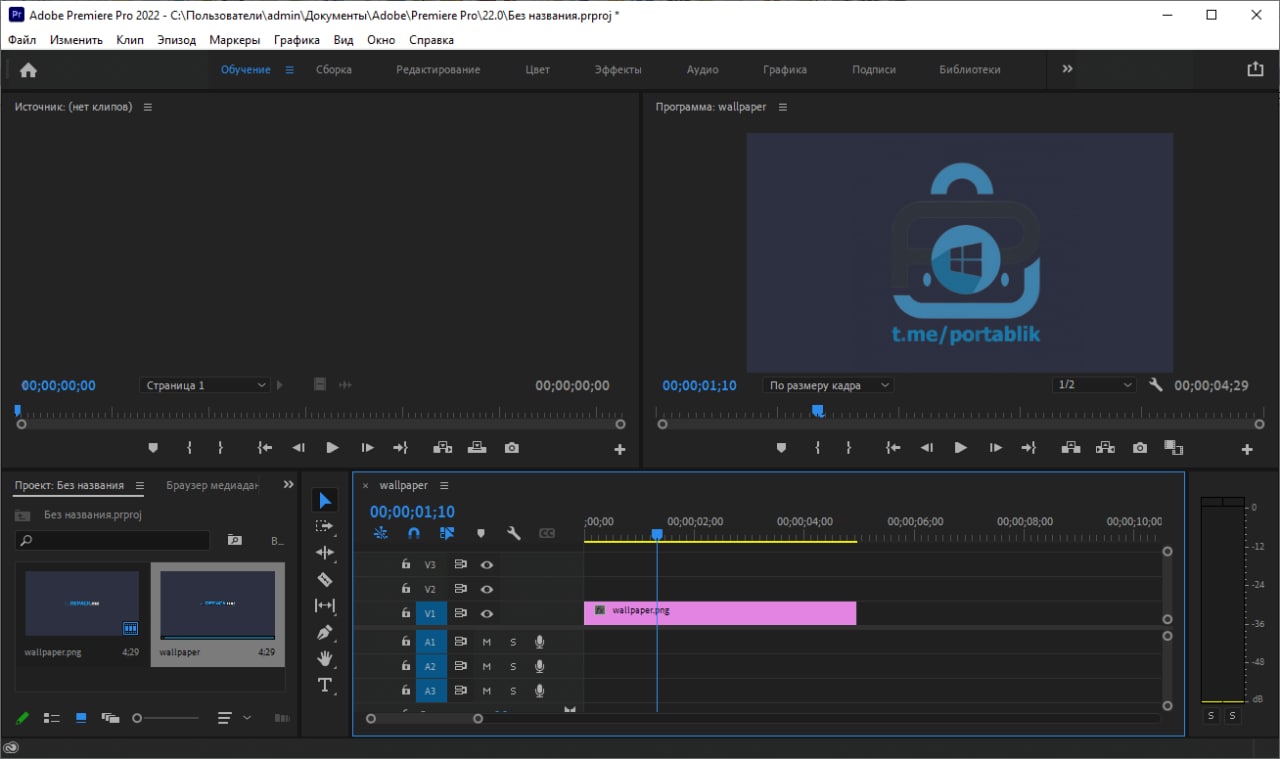Expand workspace overflow chevrons at top

(1067, 69)
